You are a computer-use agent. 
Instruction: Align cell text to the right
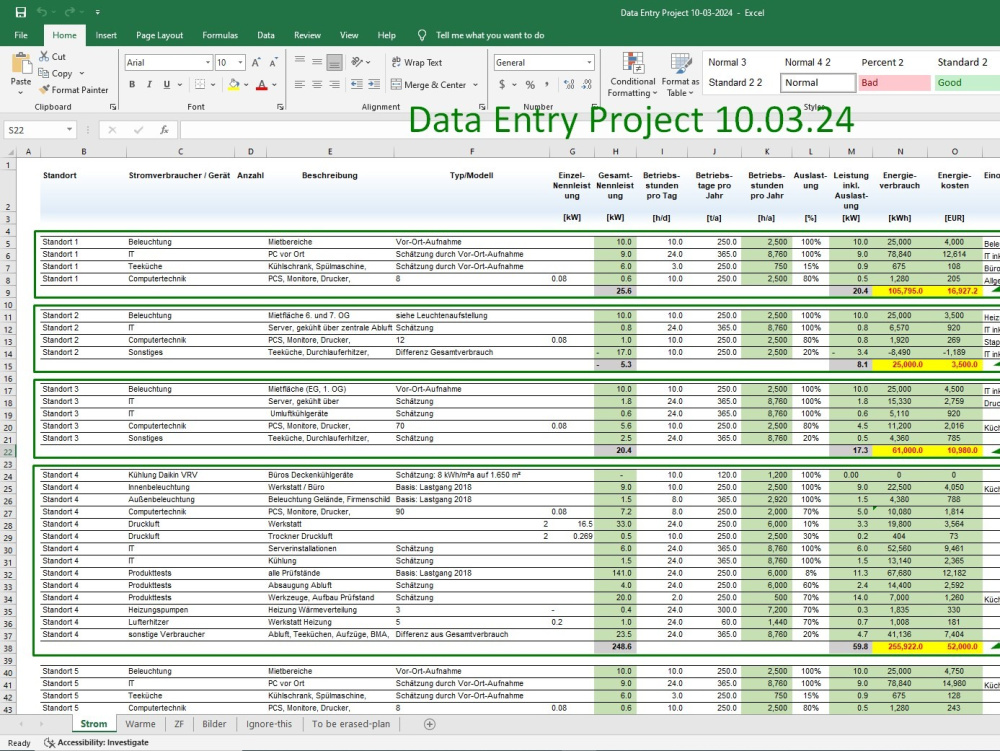click(x=334, y=84)
